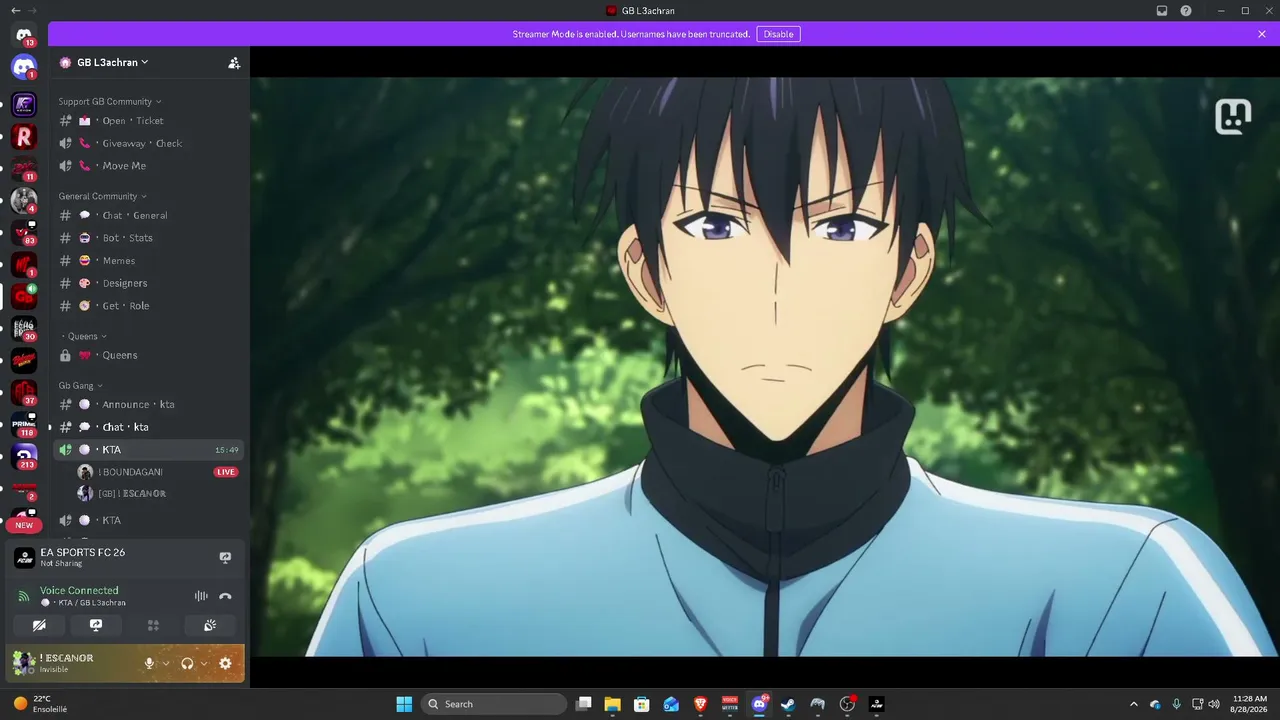
Task: Dismiss the Streamer Mode notice banner
Action: [1262, 34]
